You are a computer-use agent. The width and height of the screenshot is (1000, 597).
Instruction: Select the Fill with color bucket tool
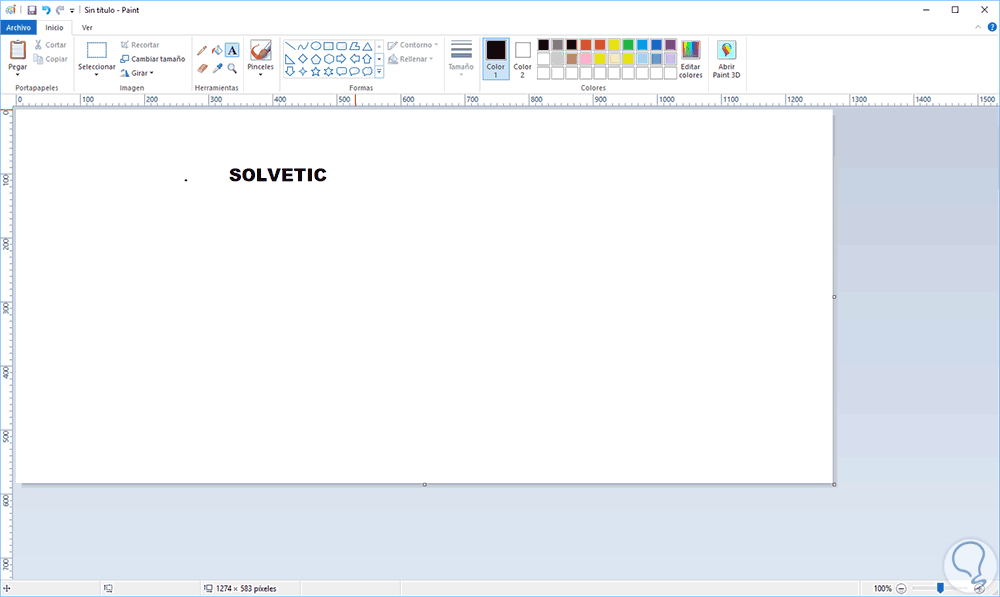pyautogui.click(x=217, y=50)
